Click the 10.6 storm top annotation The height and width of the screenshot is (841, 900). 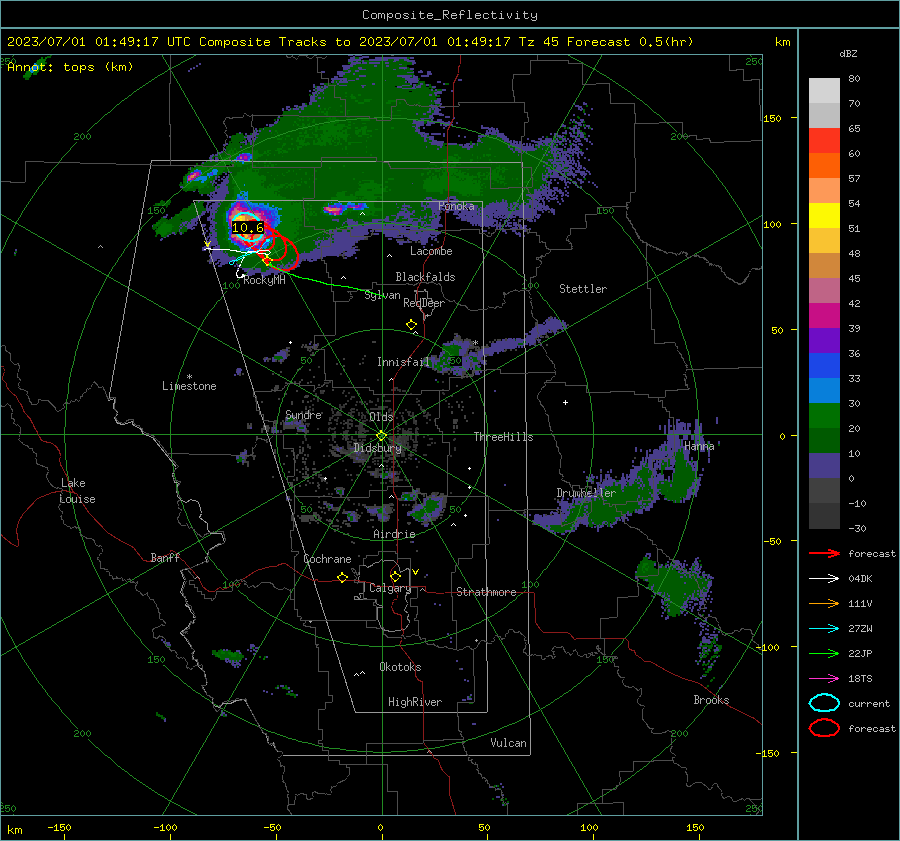pos(247,228)
